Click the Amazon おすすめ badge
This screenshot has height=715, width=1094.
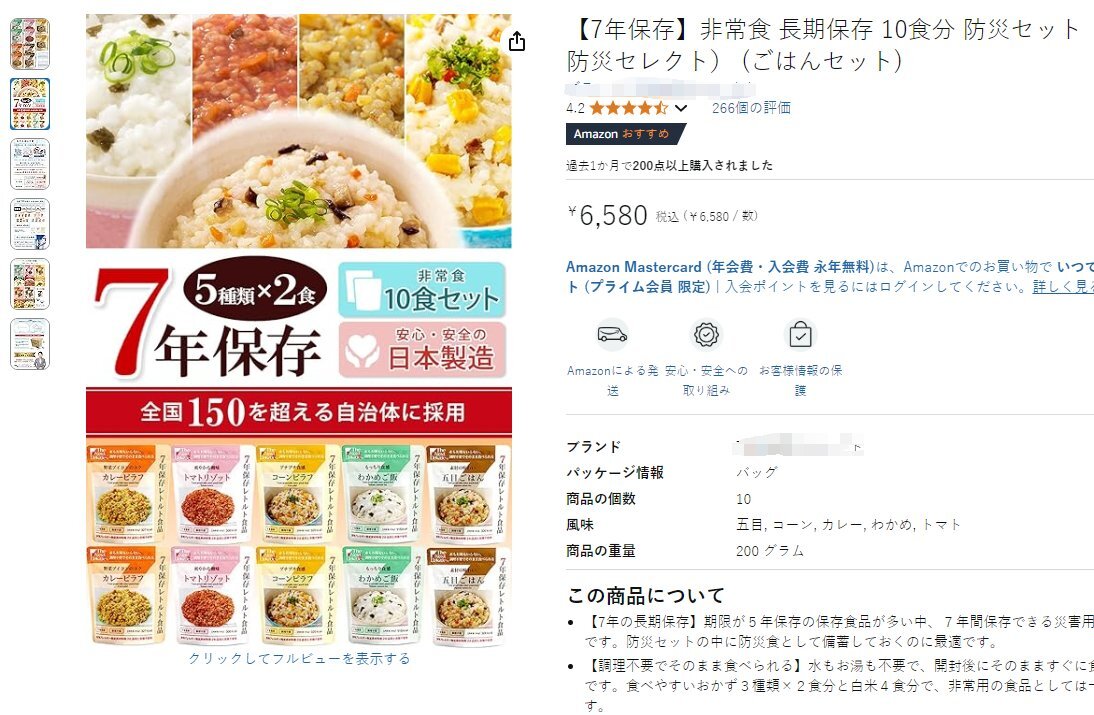[x=626, y=134]
